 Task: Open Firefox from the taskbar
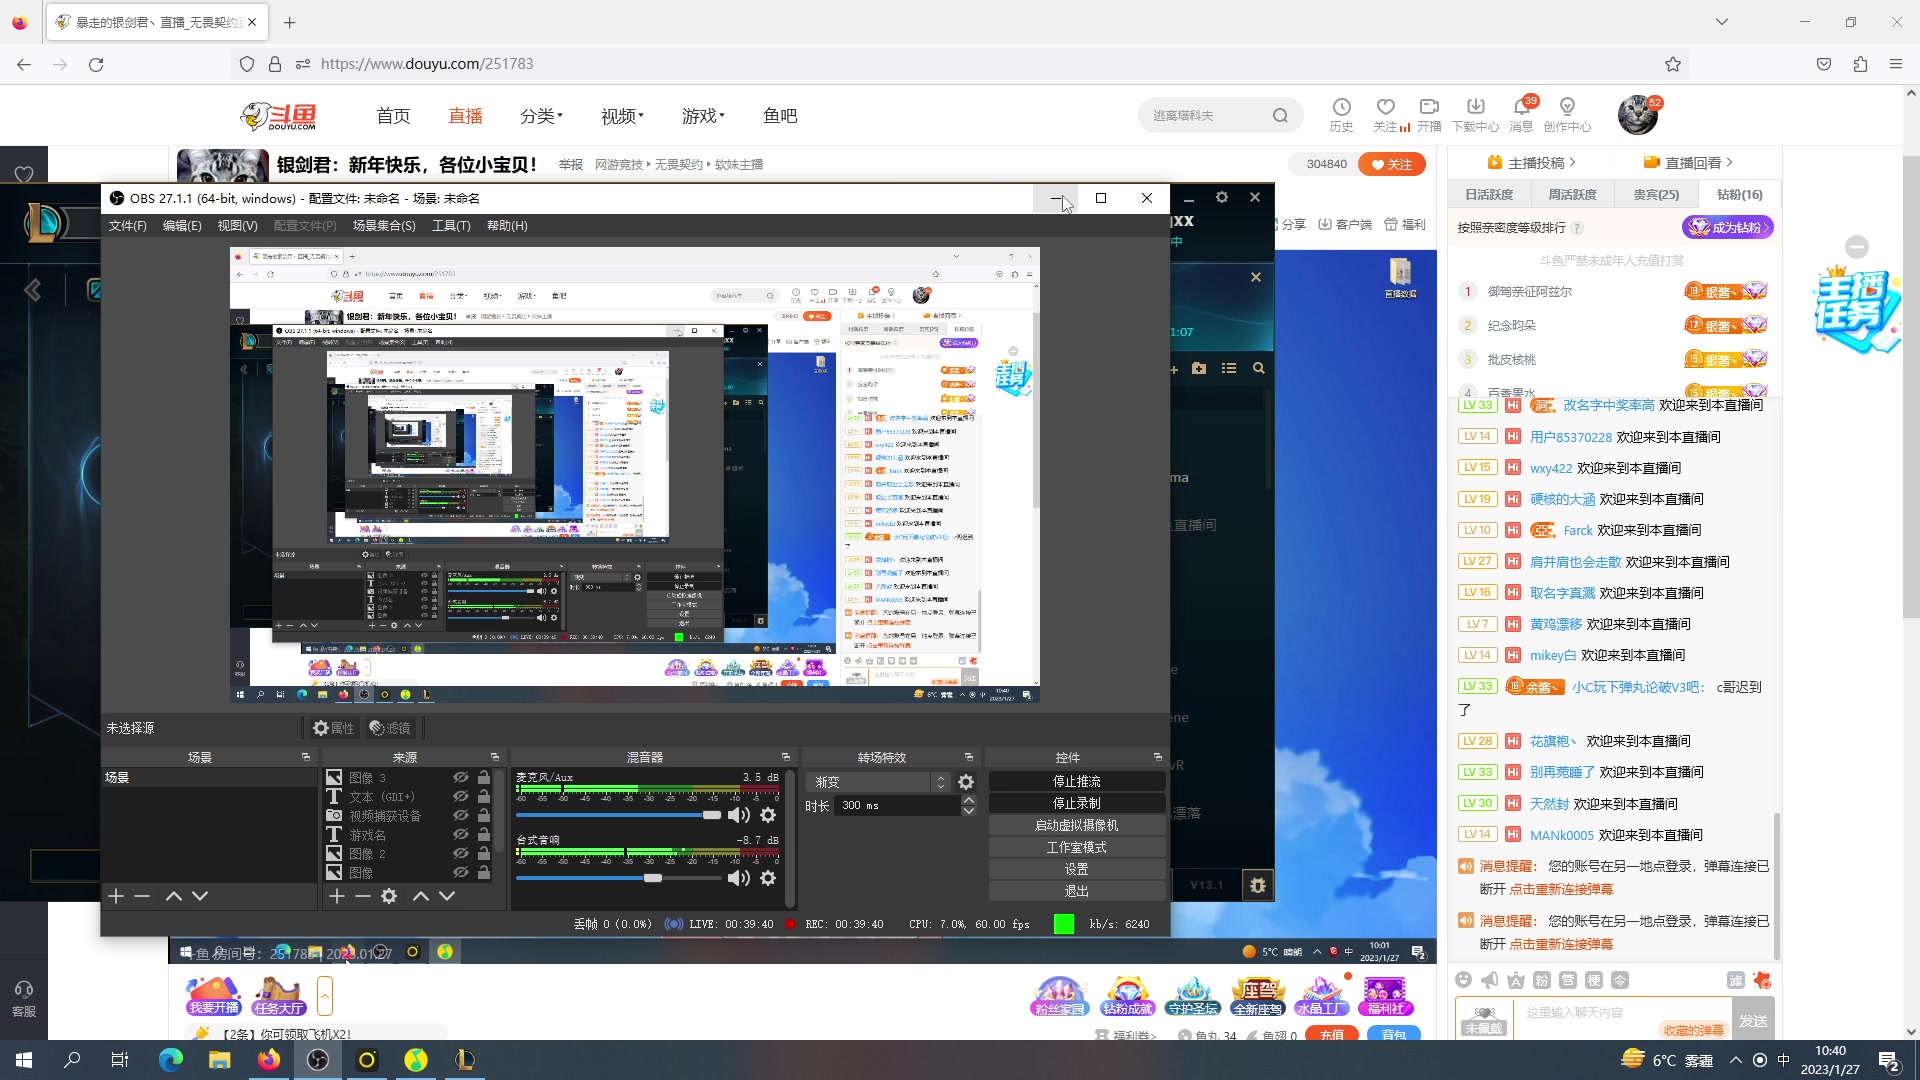[x=269, y=1060]
